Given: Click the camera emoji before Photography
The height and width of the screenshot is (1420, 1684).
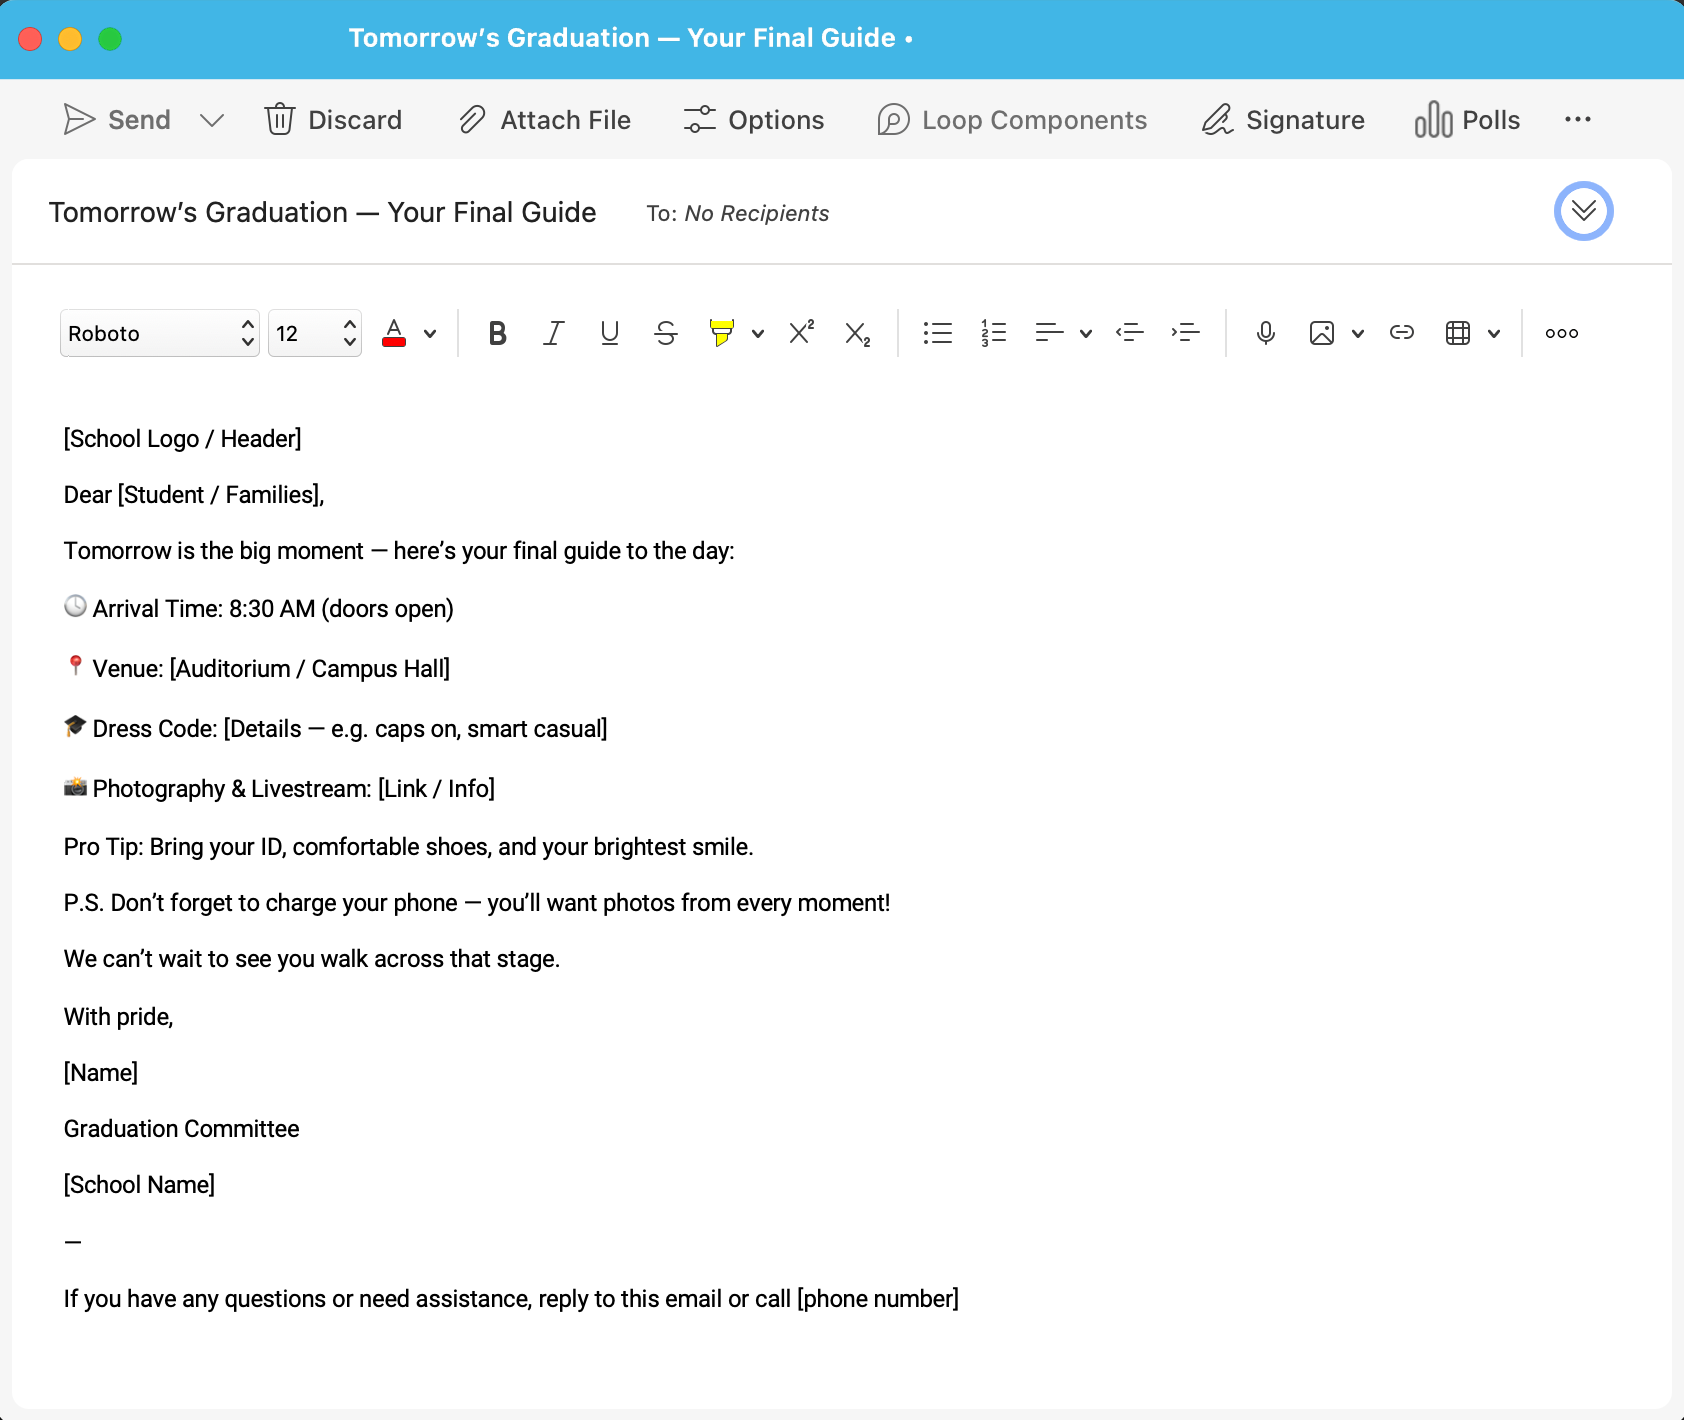Looking at the screenshot, I should (x=75, y=787).
